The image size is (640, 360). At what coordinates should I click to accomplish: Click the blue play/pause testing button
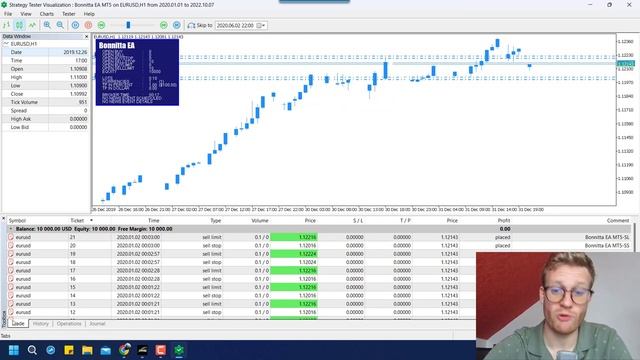76,25
